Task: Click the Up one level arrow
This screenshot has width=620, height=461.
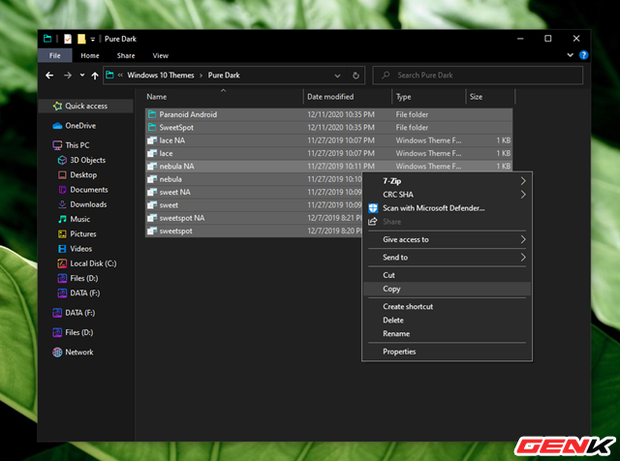Action: (x=95, y=75)
